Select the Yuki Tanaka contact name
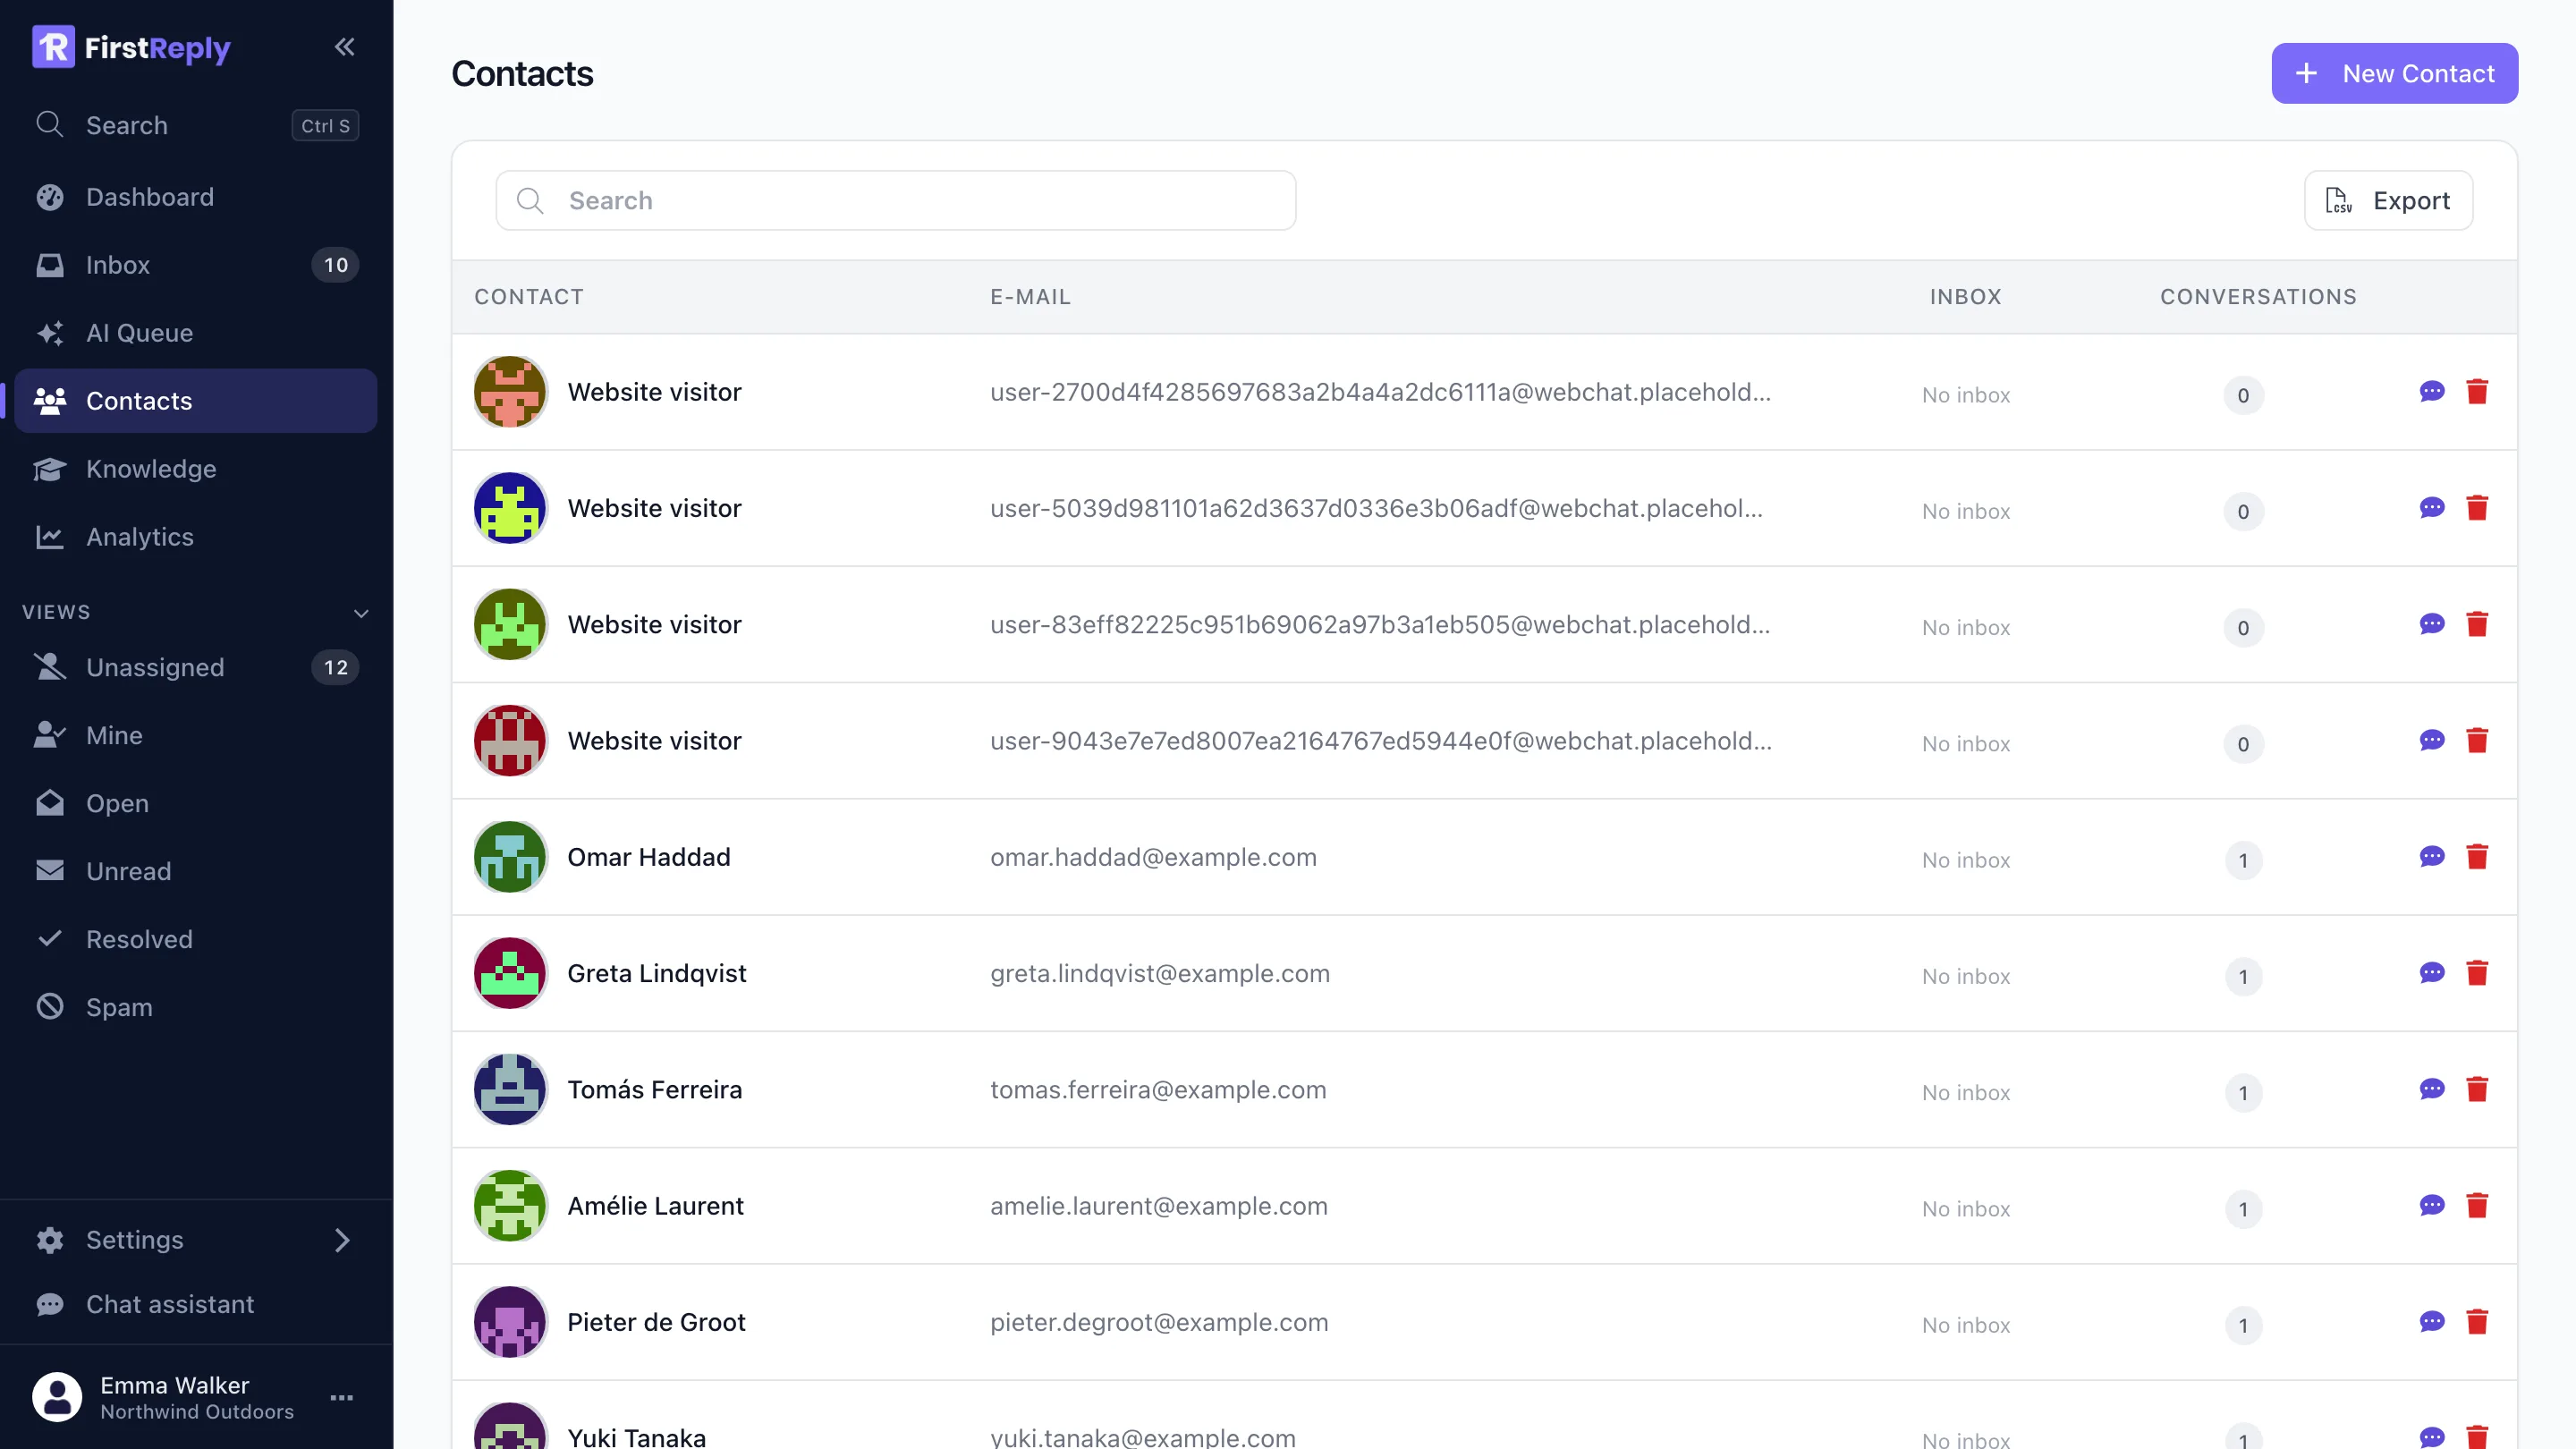Viewport: 2576px width, 1449px height. (x=636, y=1437)
